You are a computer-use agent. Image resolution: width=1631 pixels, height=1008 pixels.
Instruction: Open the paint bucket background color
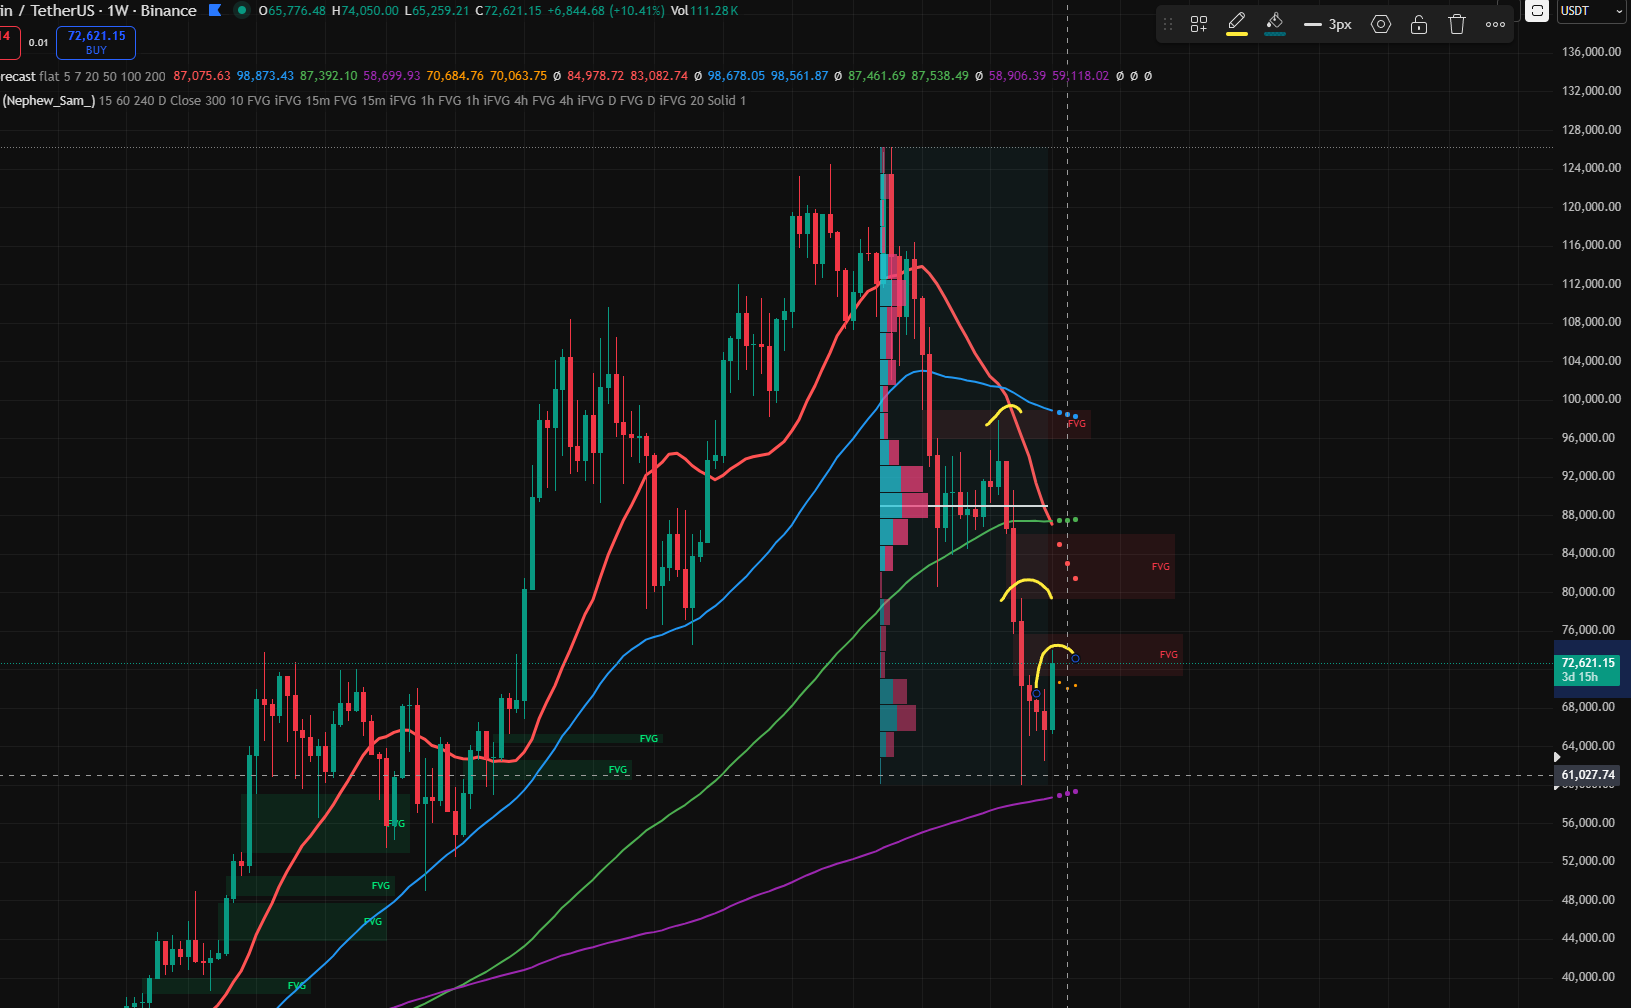pyautogui.click(x=1274, y=24)
